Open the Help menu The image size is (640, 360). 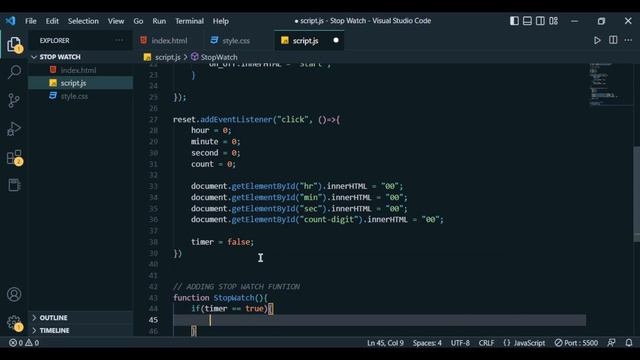click(220, 21)
